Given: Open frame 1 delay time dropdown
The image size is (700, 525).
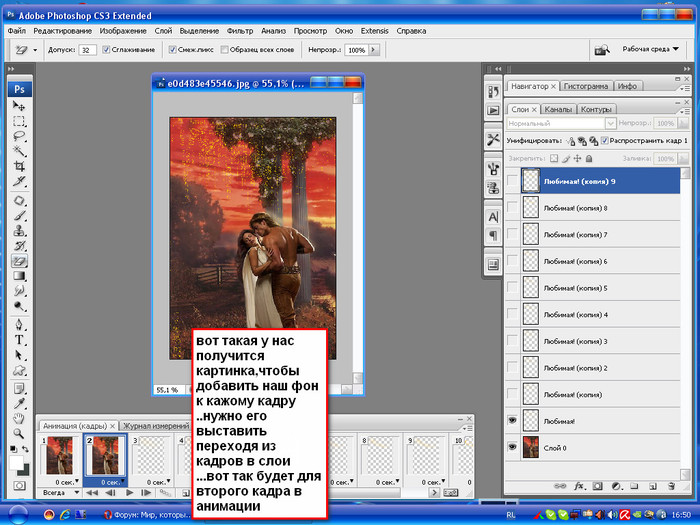Looking at the screenshot, I should pyautogui.click(x=77, y=481).
